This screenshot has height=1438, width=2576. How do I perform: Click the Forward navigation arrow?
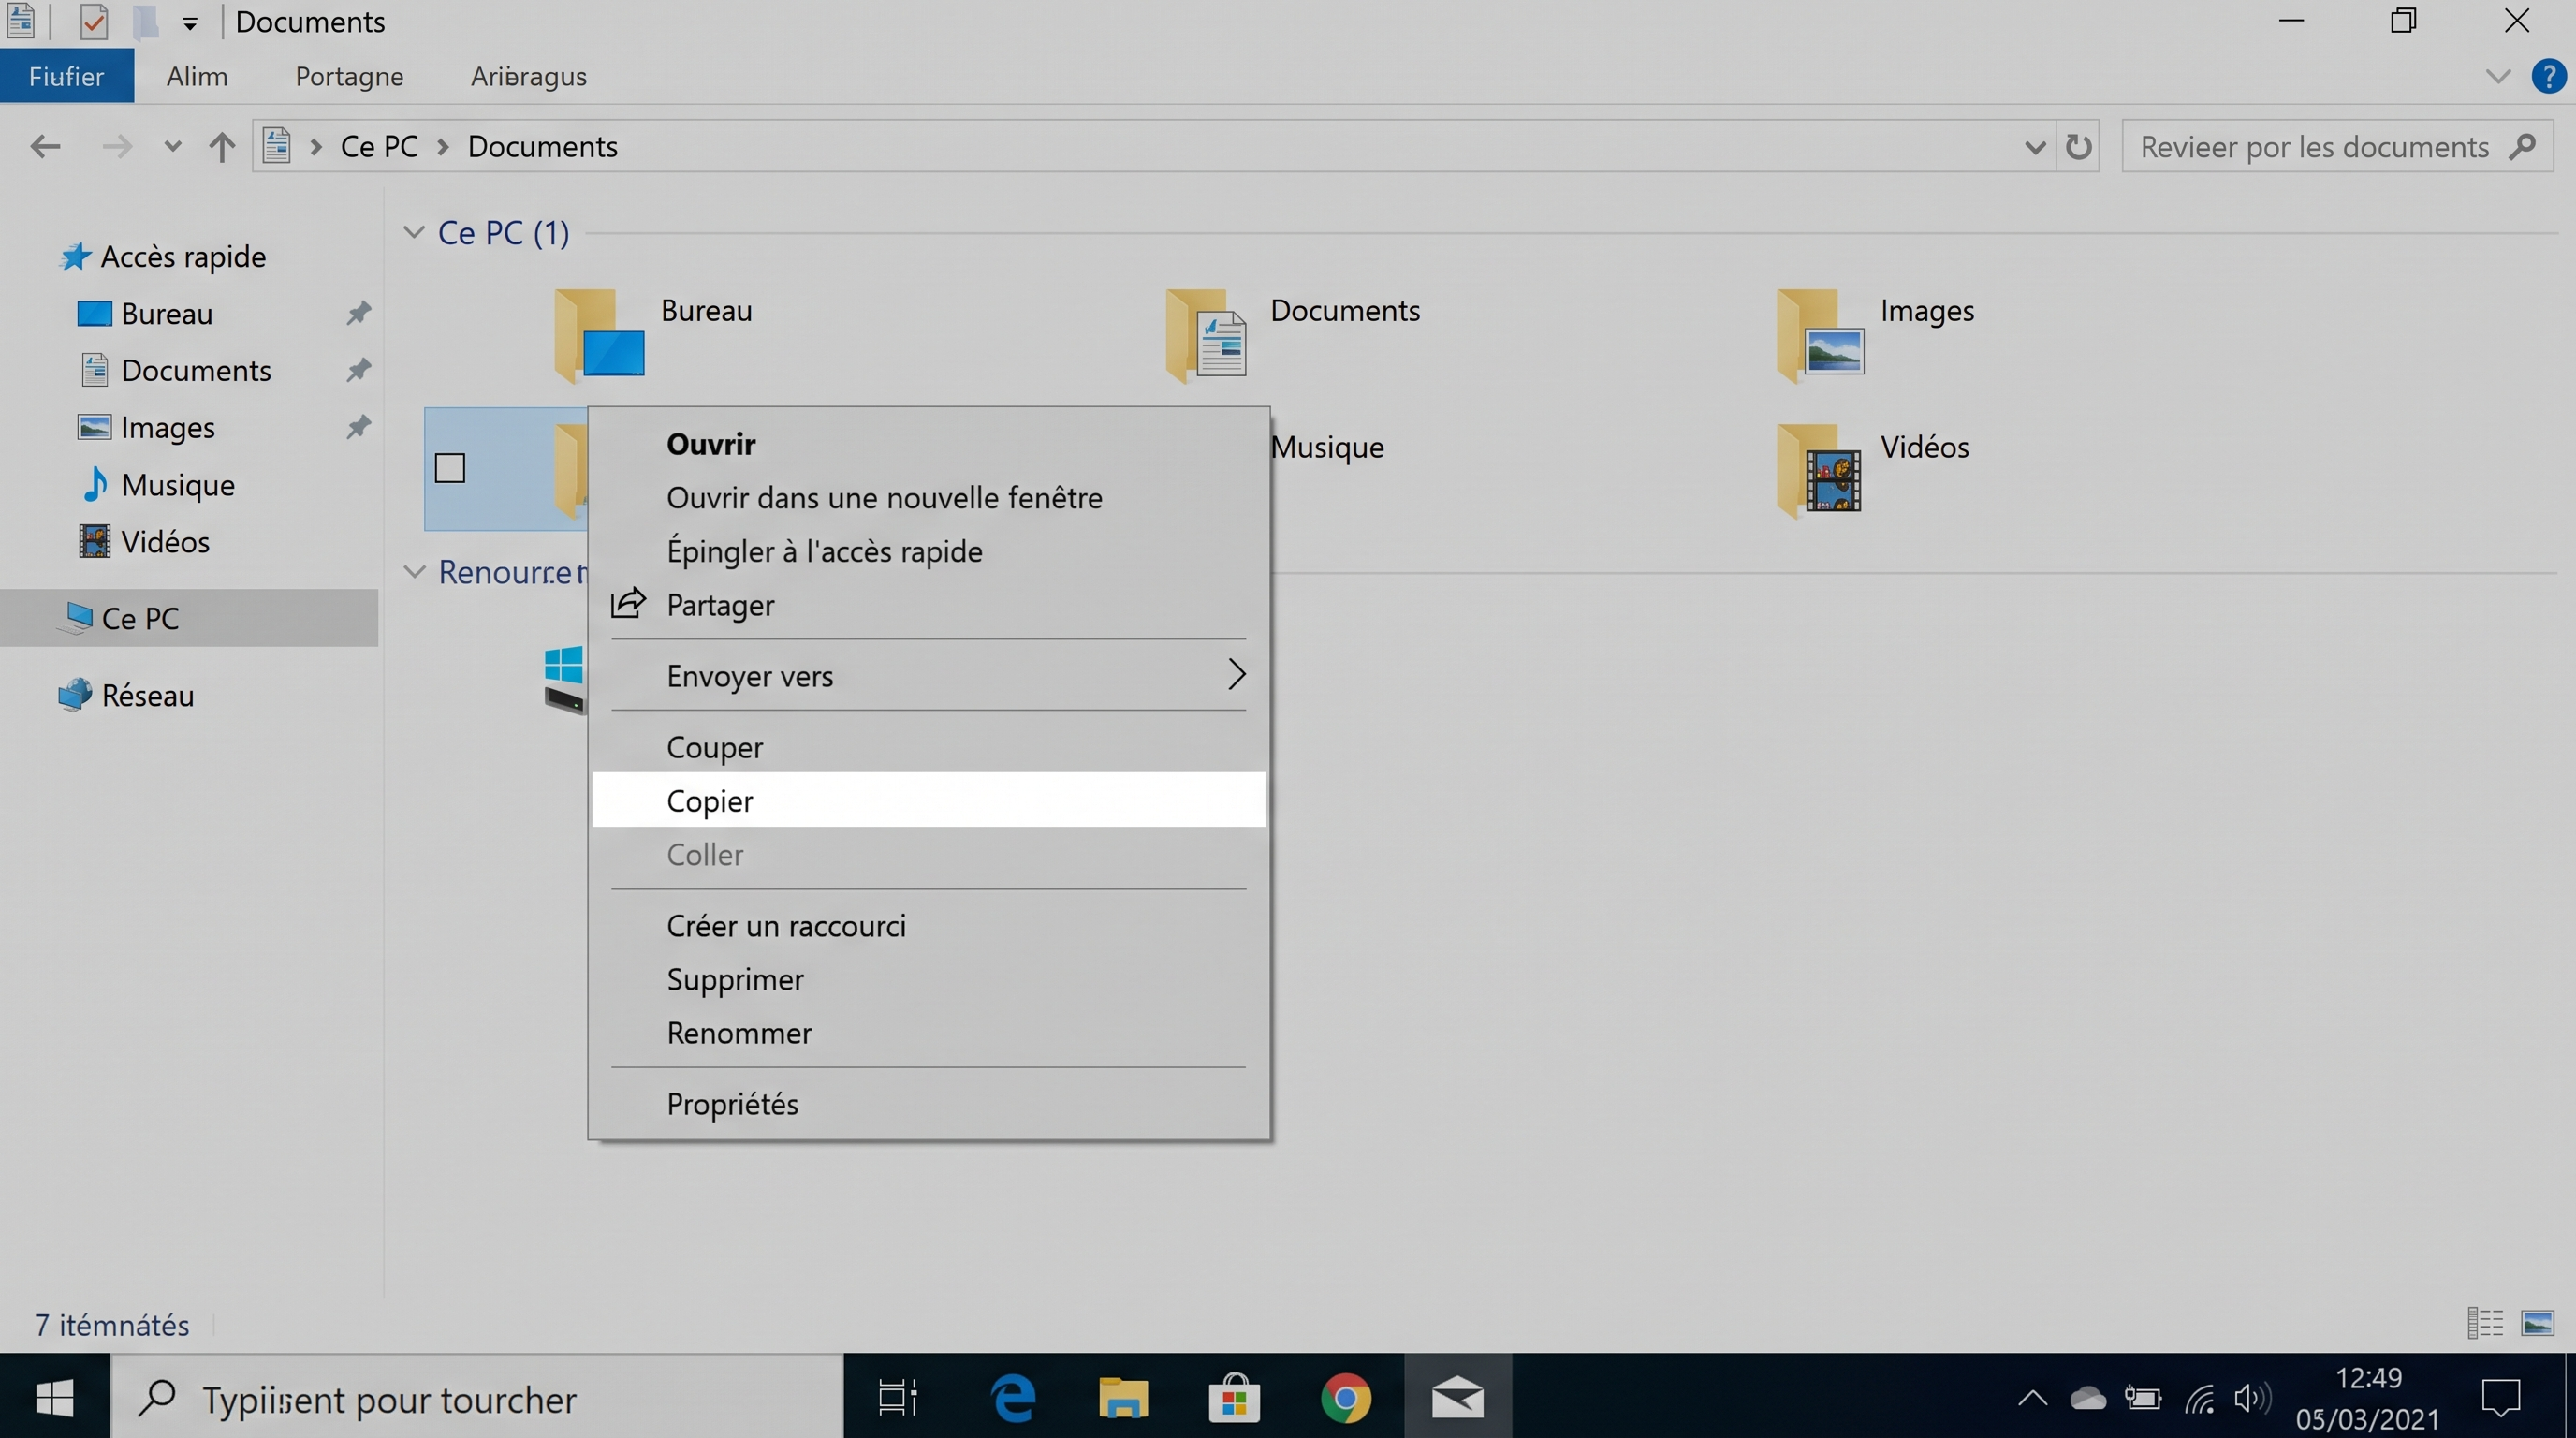coord(116,147)
